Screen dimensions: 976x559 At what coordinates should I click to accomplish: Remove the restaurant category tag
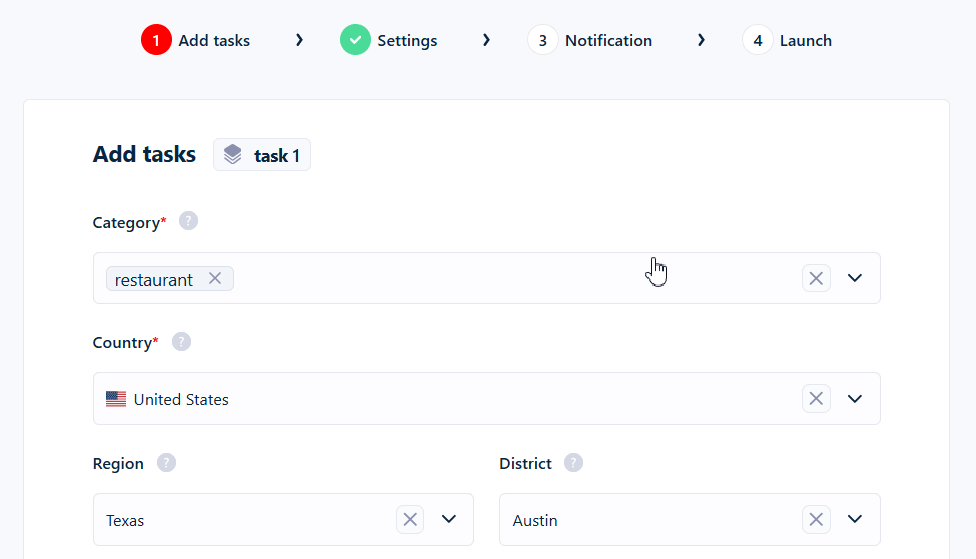click(x=215, y=278)
